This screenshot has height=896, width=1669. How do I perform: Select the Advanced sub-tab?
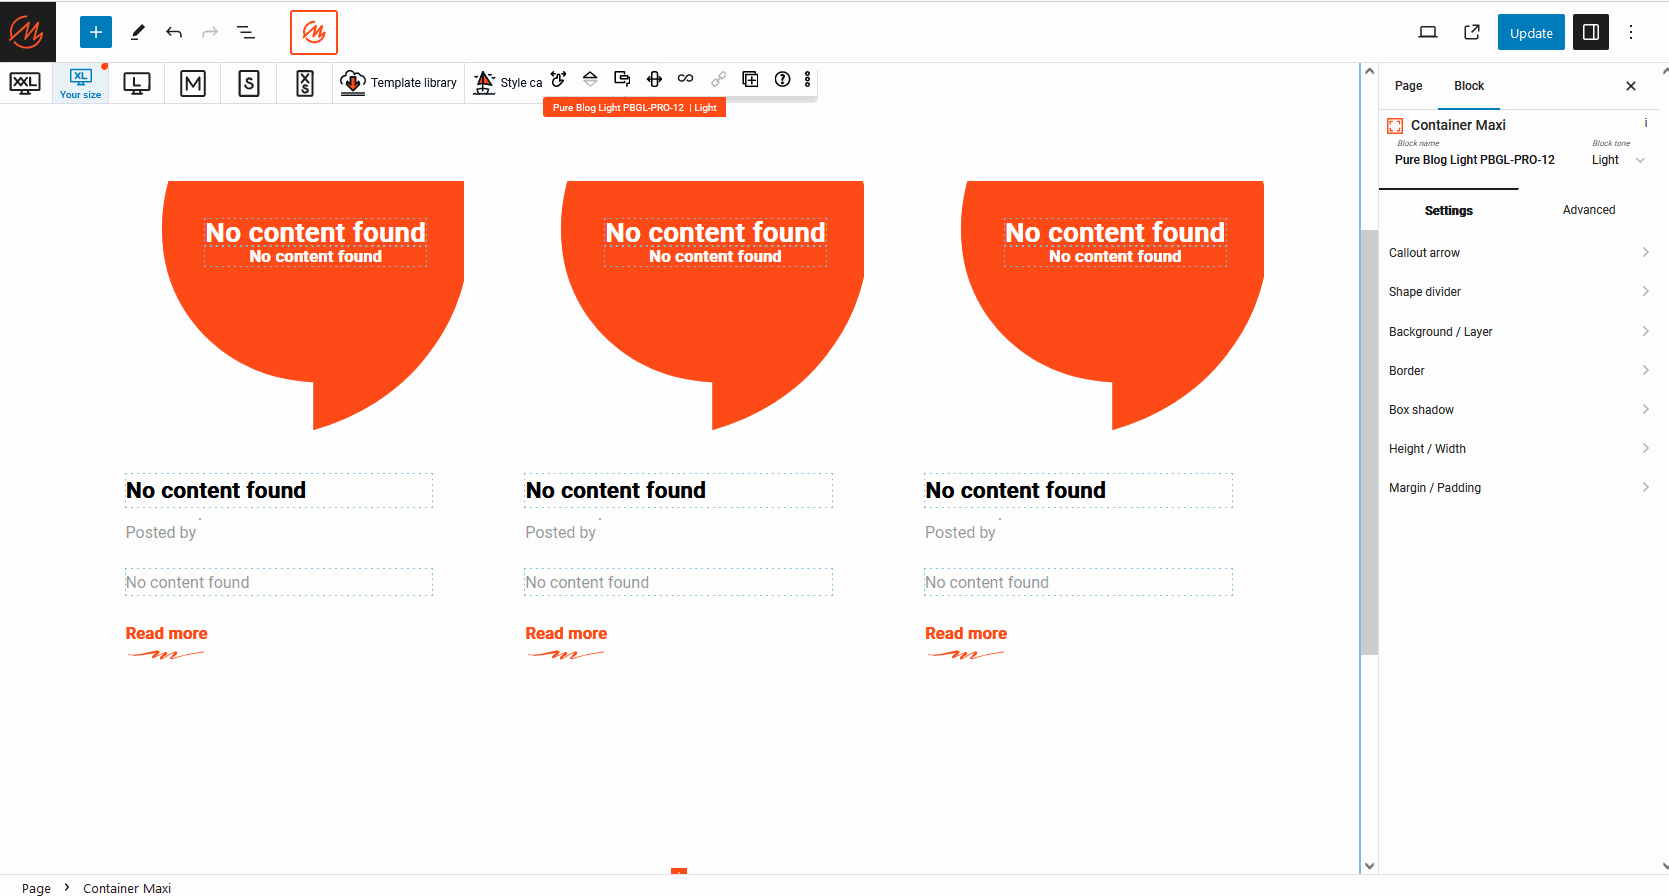coord(1589,210)
